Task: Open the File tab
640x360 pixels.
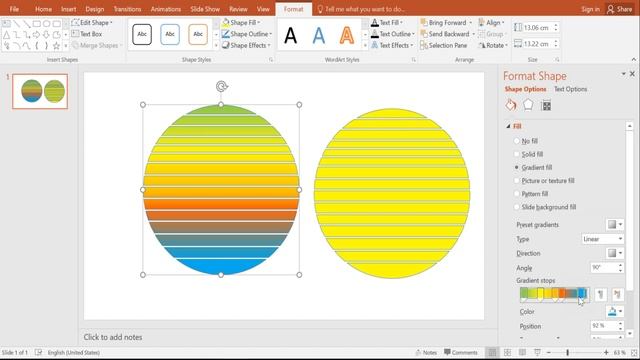Action: coord(14,9)
